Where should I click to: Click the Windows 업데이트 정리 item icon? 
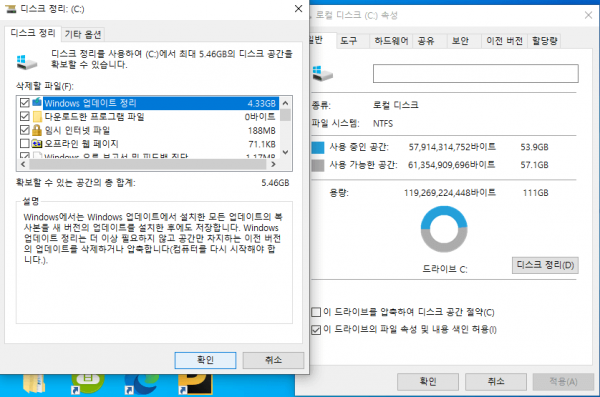click(x=37, y=103)
